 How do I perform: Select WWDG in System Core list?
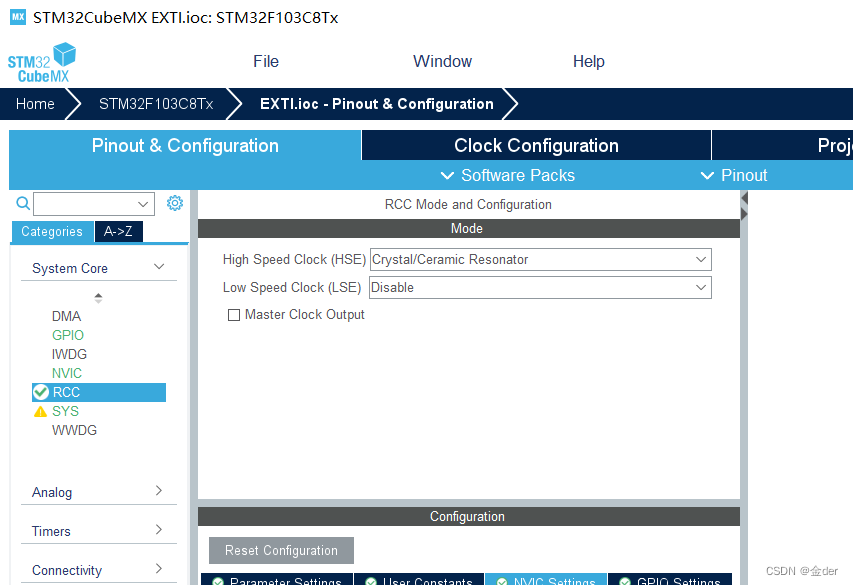75,430
